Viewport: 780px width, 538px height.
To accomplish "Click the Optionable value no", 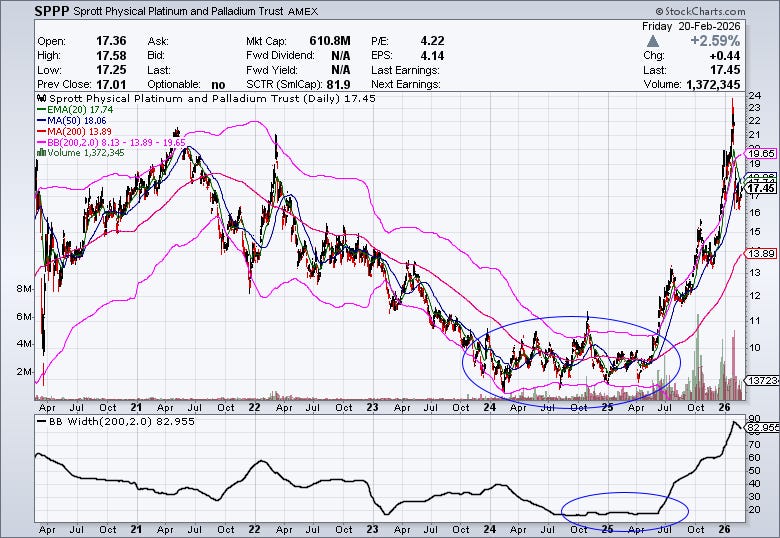I will [218, 84].
